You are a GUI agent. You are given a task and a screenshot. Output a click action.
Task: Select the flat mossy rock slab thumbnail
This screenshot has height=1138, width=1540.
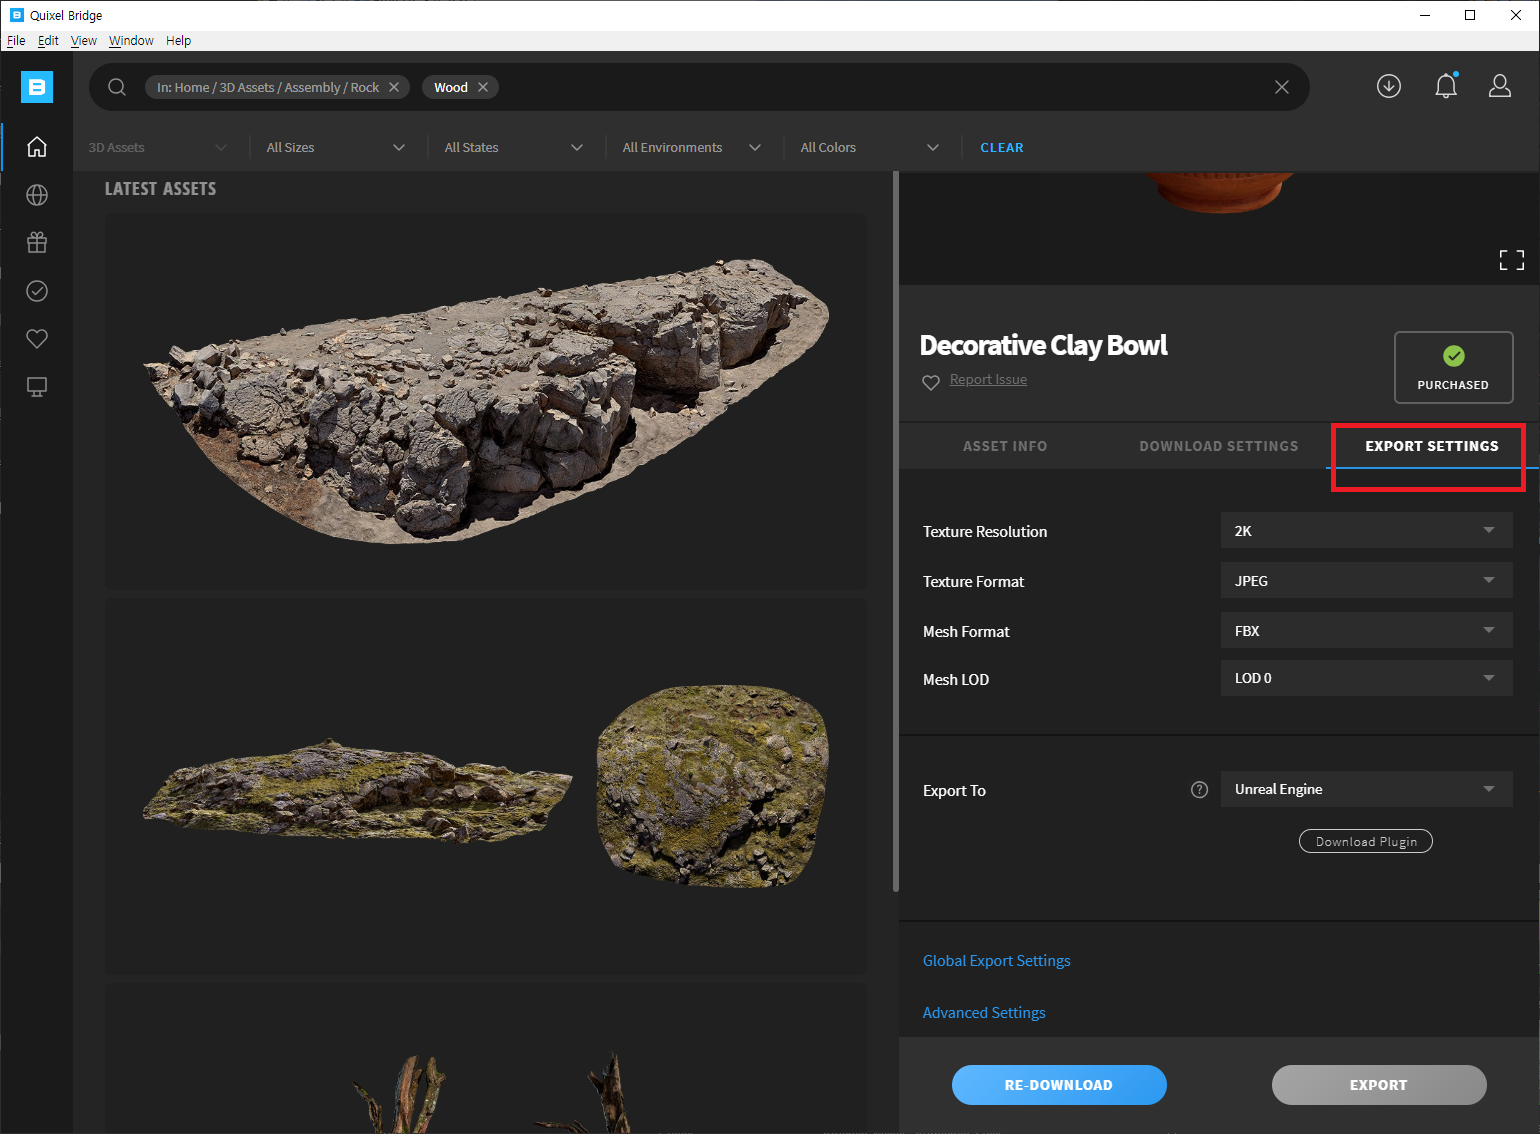(x=357, y=789)
